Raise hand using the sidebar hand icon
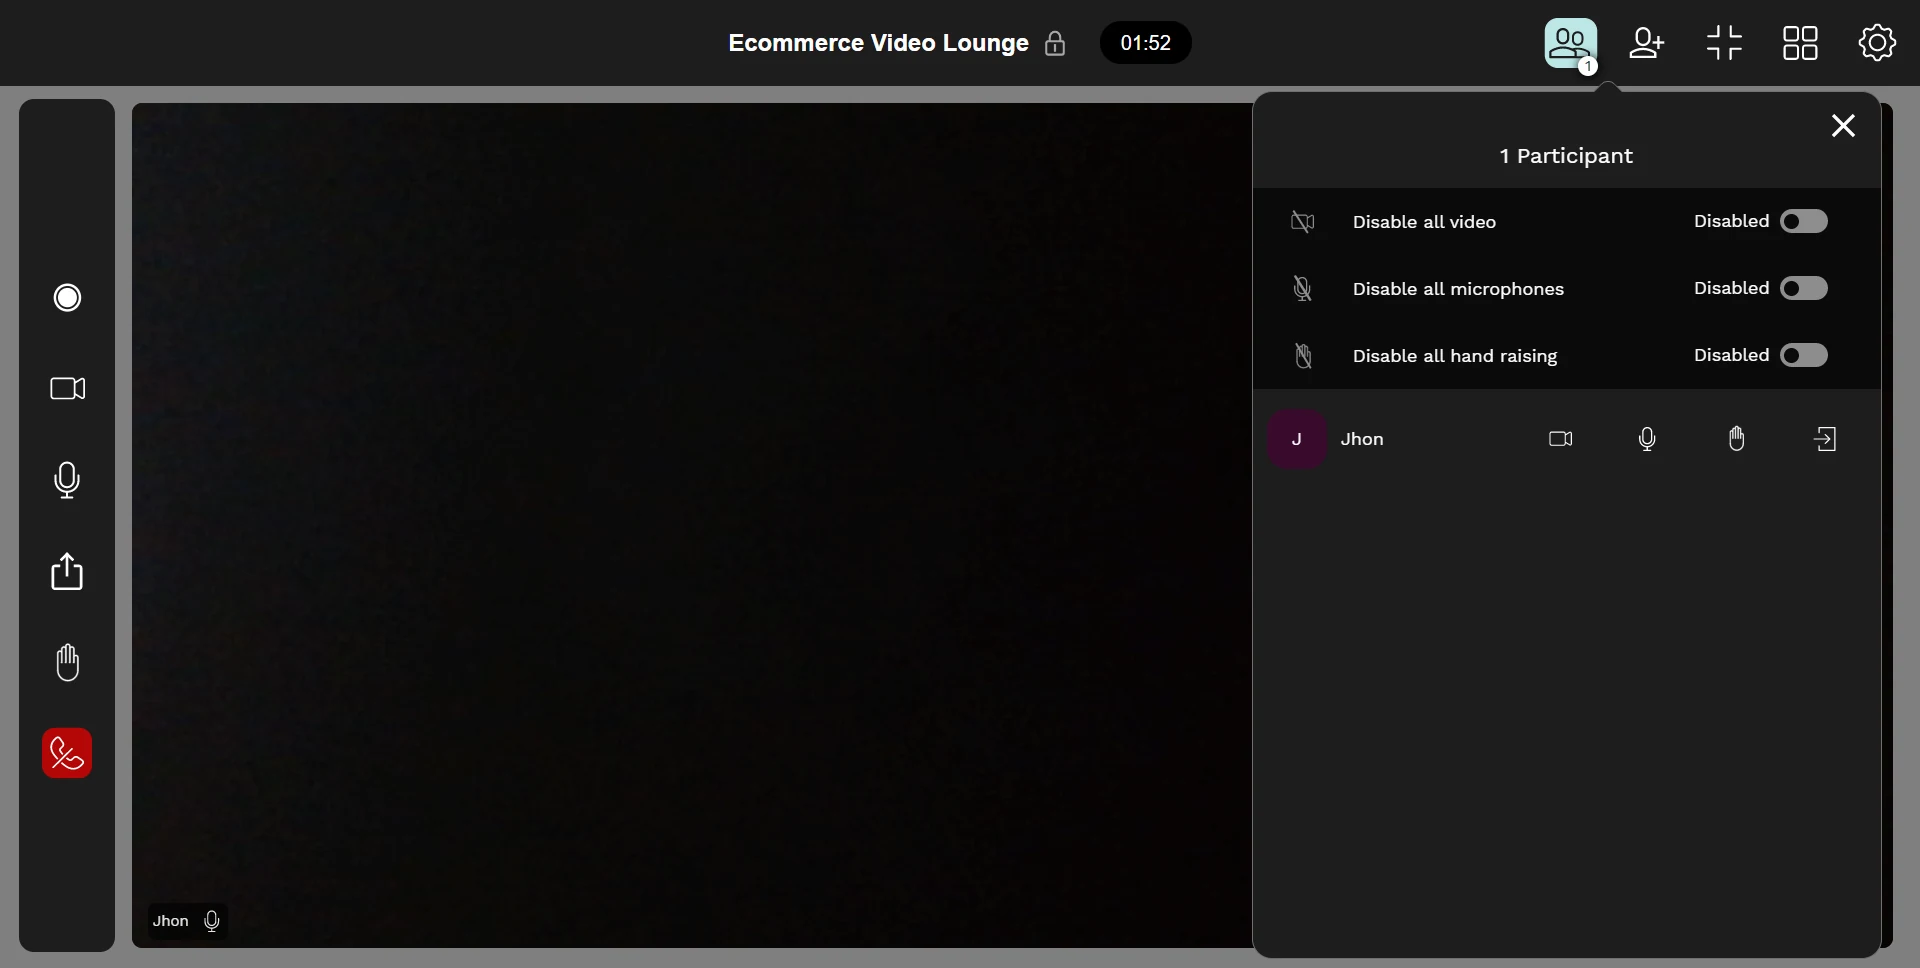The width and height of the screenshot is (1920, 968). point(67,662)
